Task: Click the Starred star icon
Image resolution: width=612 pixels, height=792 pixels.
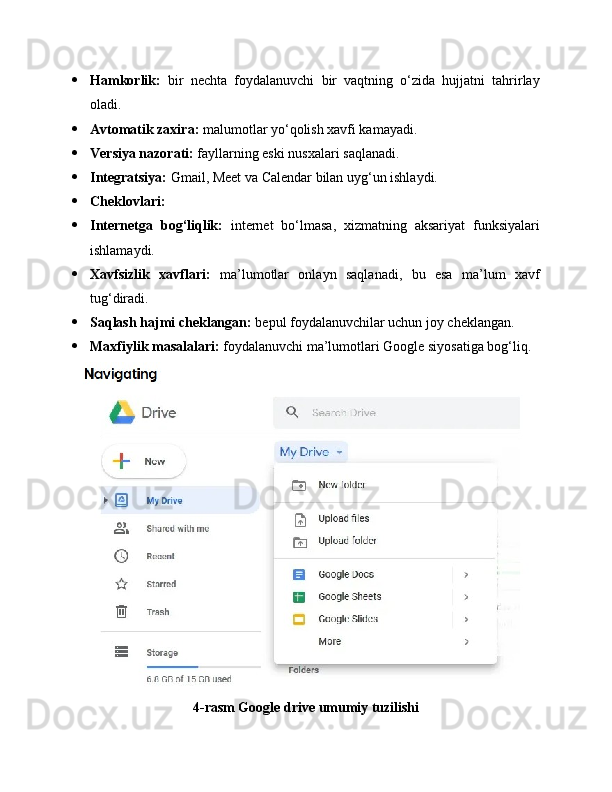Action: (121, 584)
